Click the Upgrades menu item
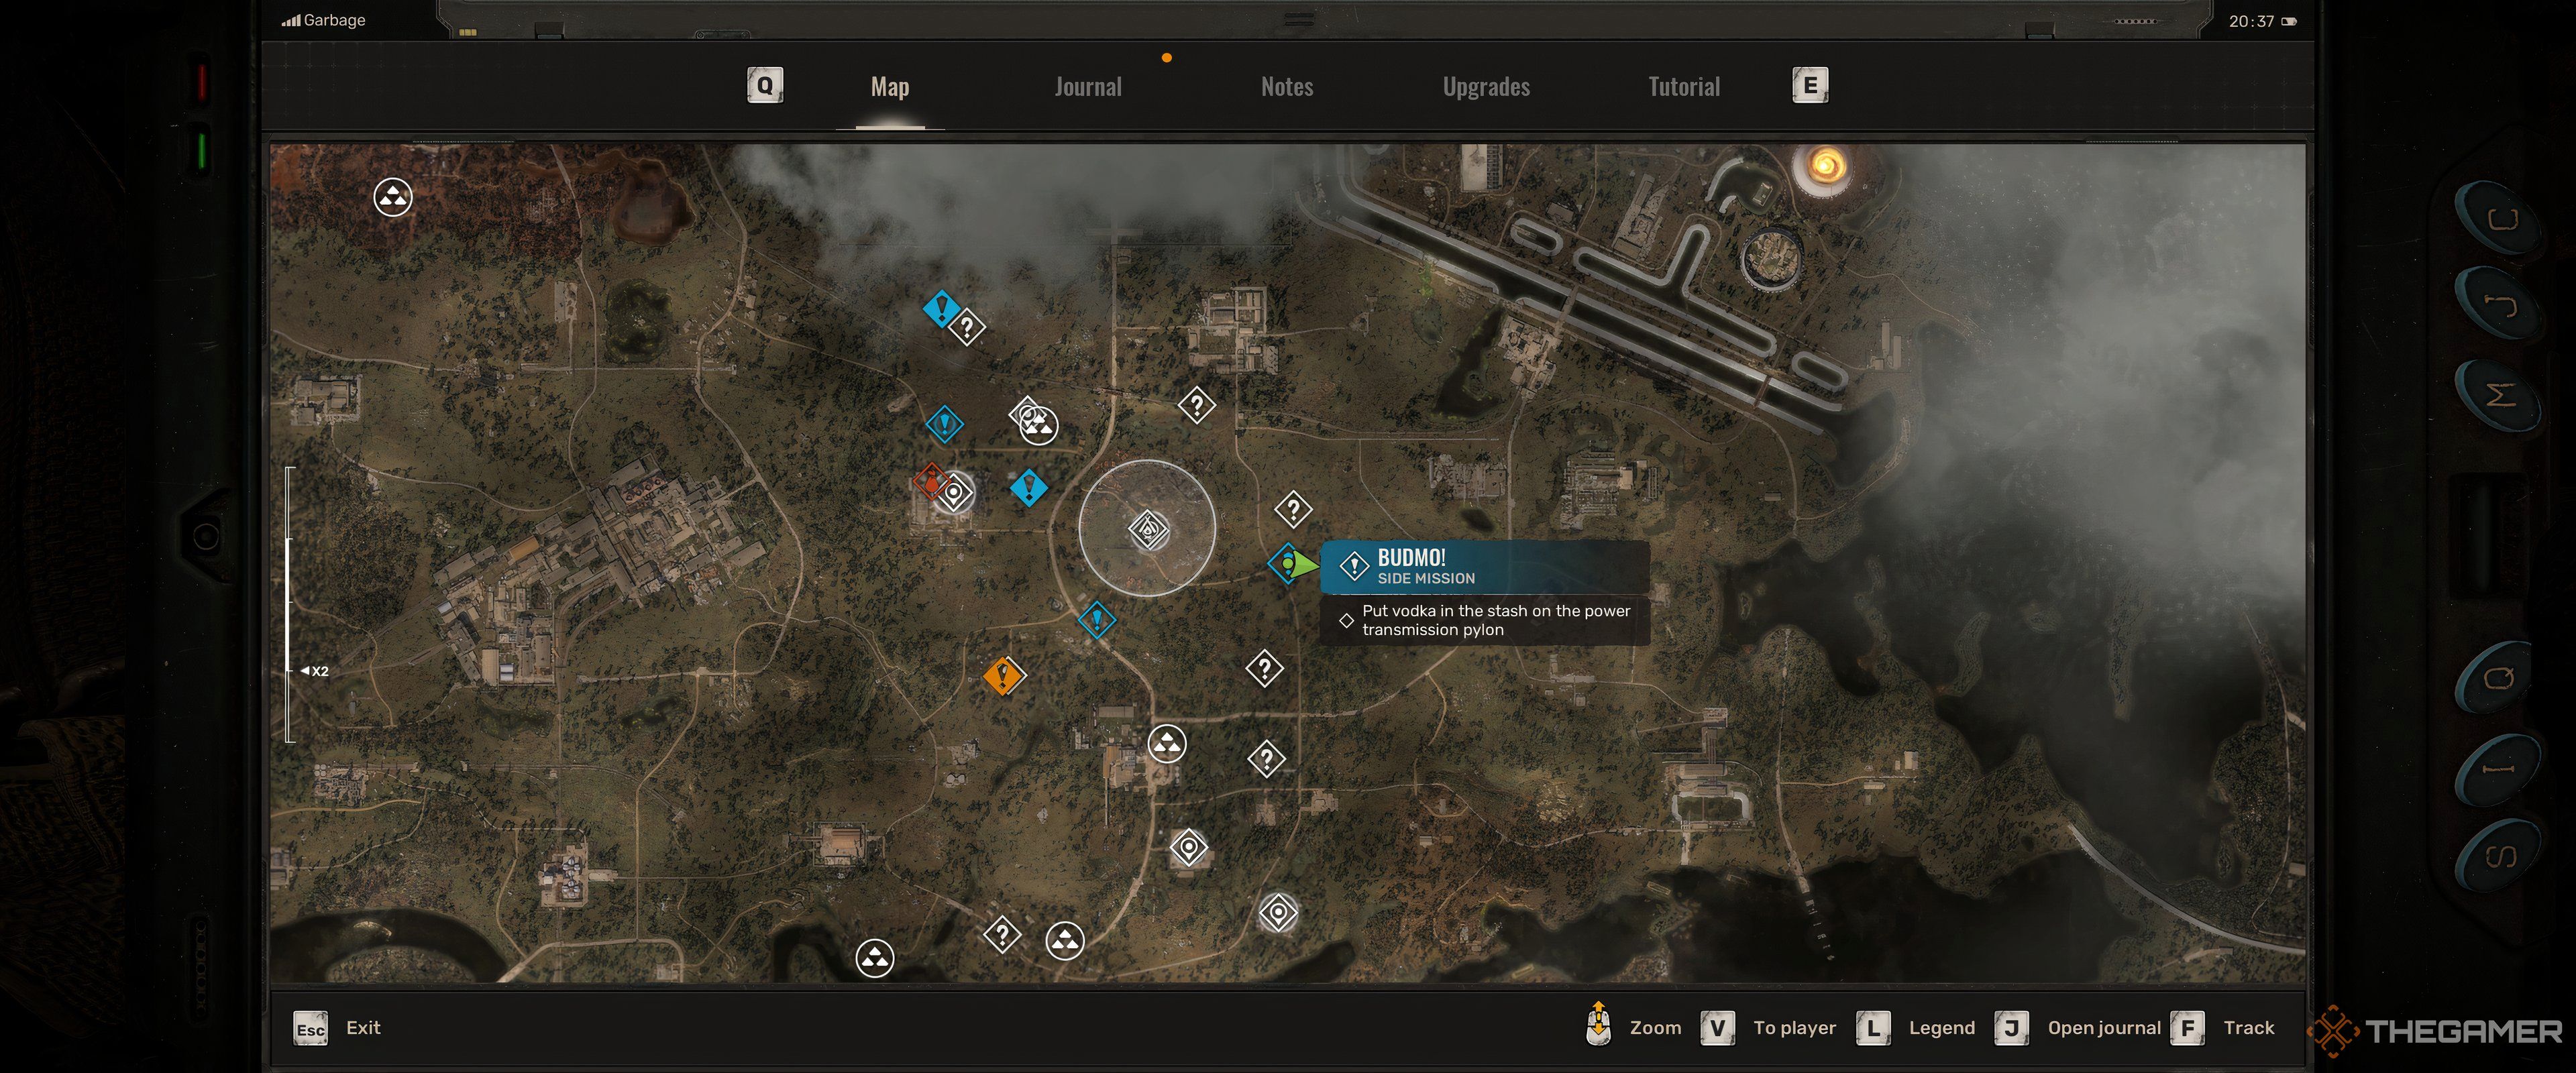 tap(1485, 84)
